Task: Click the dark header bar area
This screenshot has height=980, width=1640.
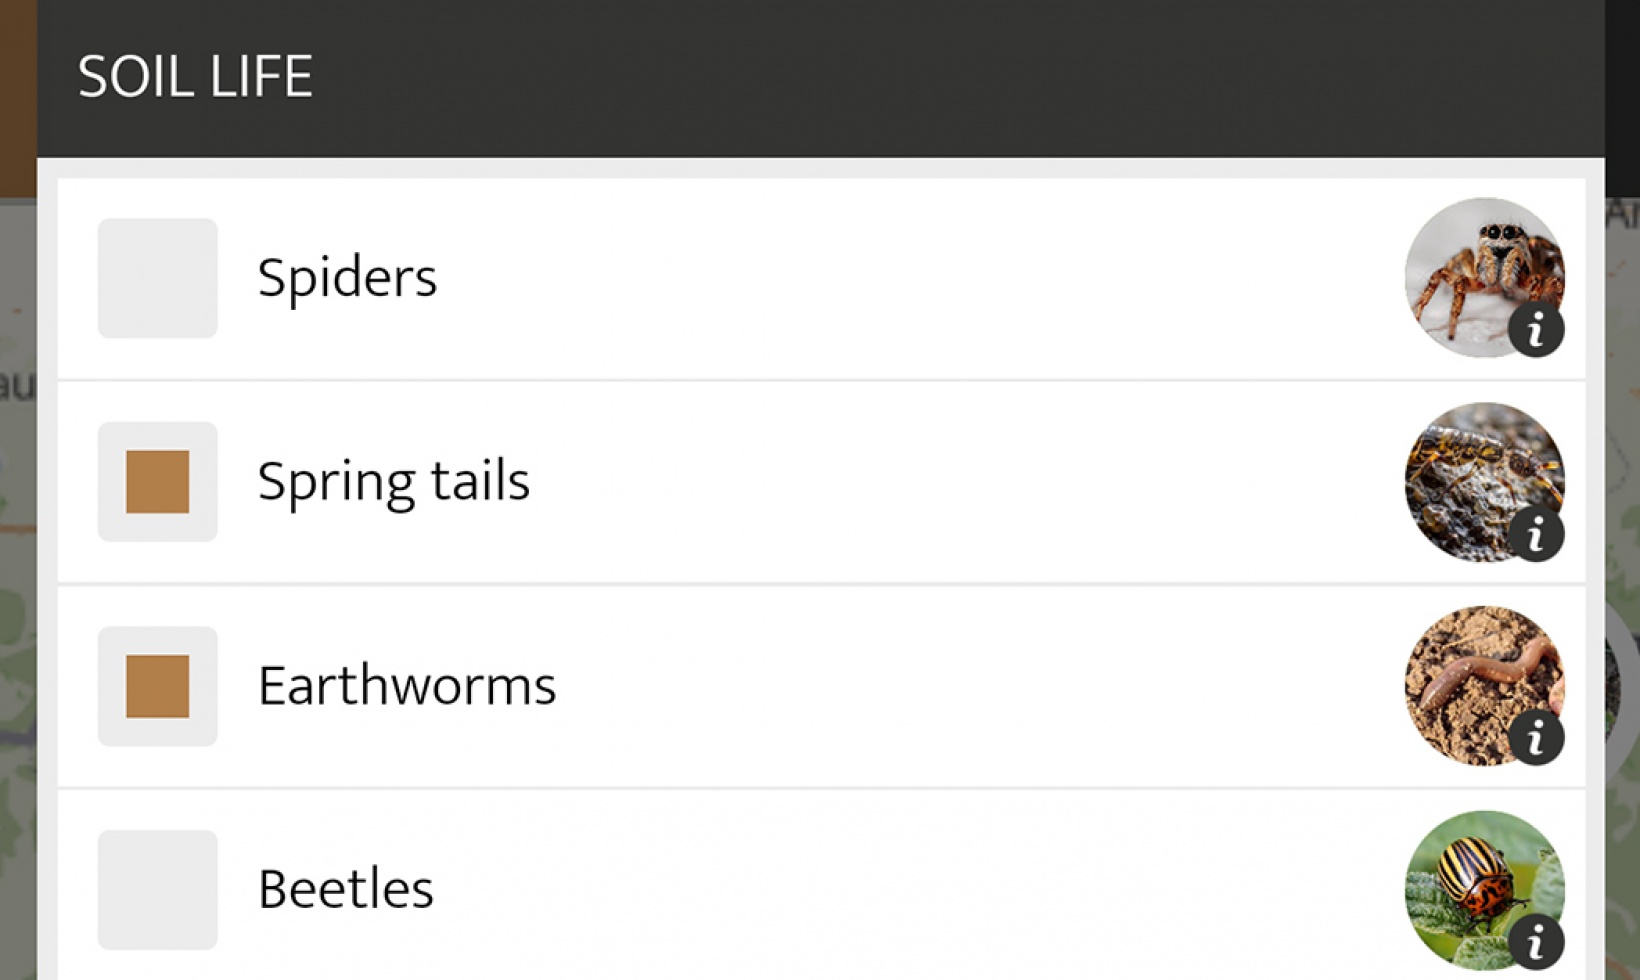Action: coord(900,75)
